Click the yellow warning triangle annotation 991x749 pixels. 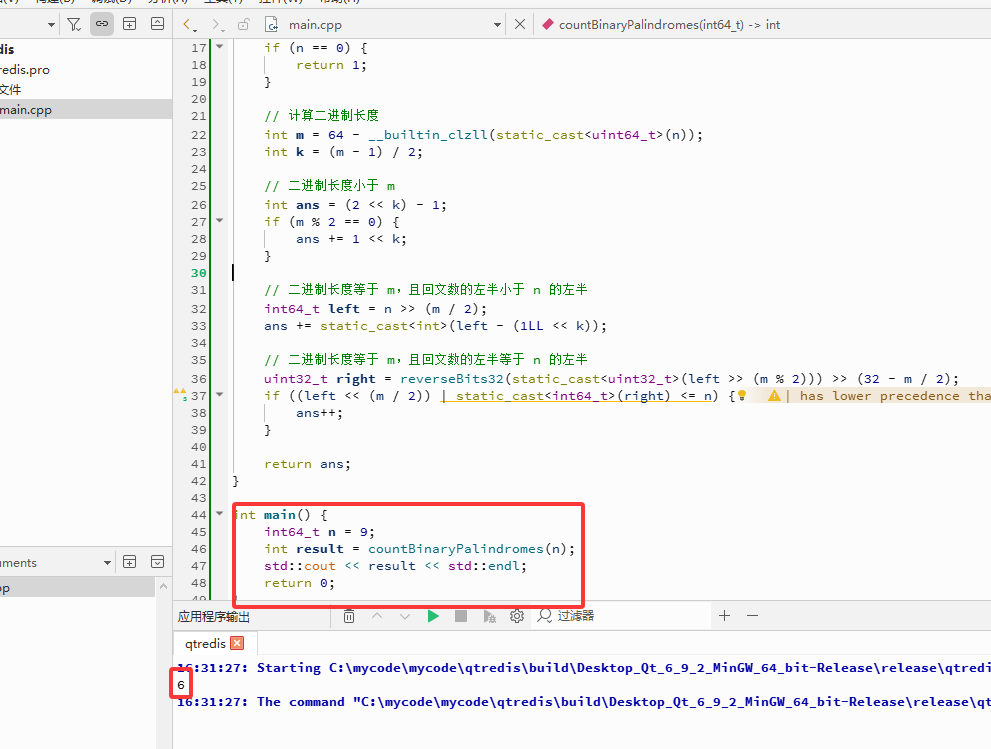click(774, 396)
